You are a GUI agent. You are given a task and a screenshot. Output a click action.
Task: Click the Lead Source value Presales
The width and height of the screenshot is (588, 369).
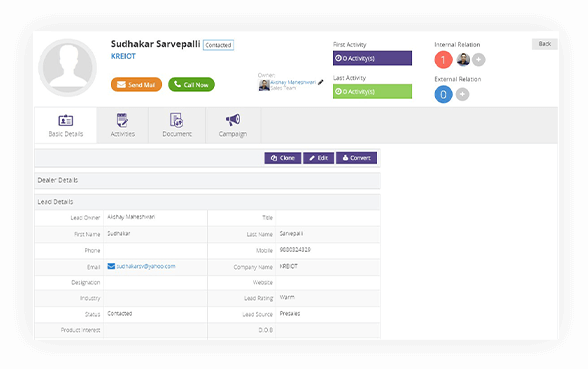point(290,314)
